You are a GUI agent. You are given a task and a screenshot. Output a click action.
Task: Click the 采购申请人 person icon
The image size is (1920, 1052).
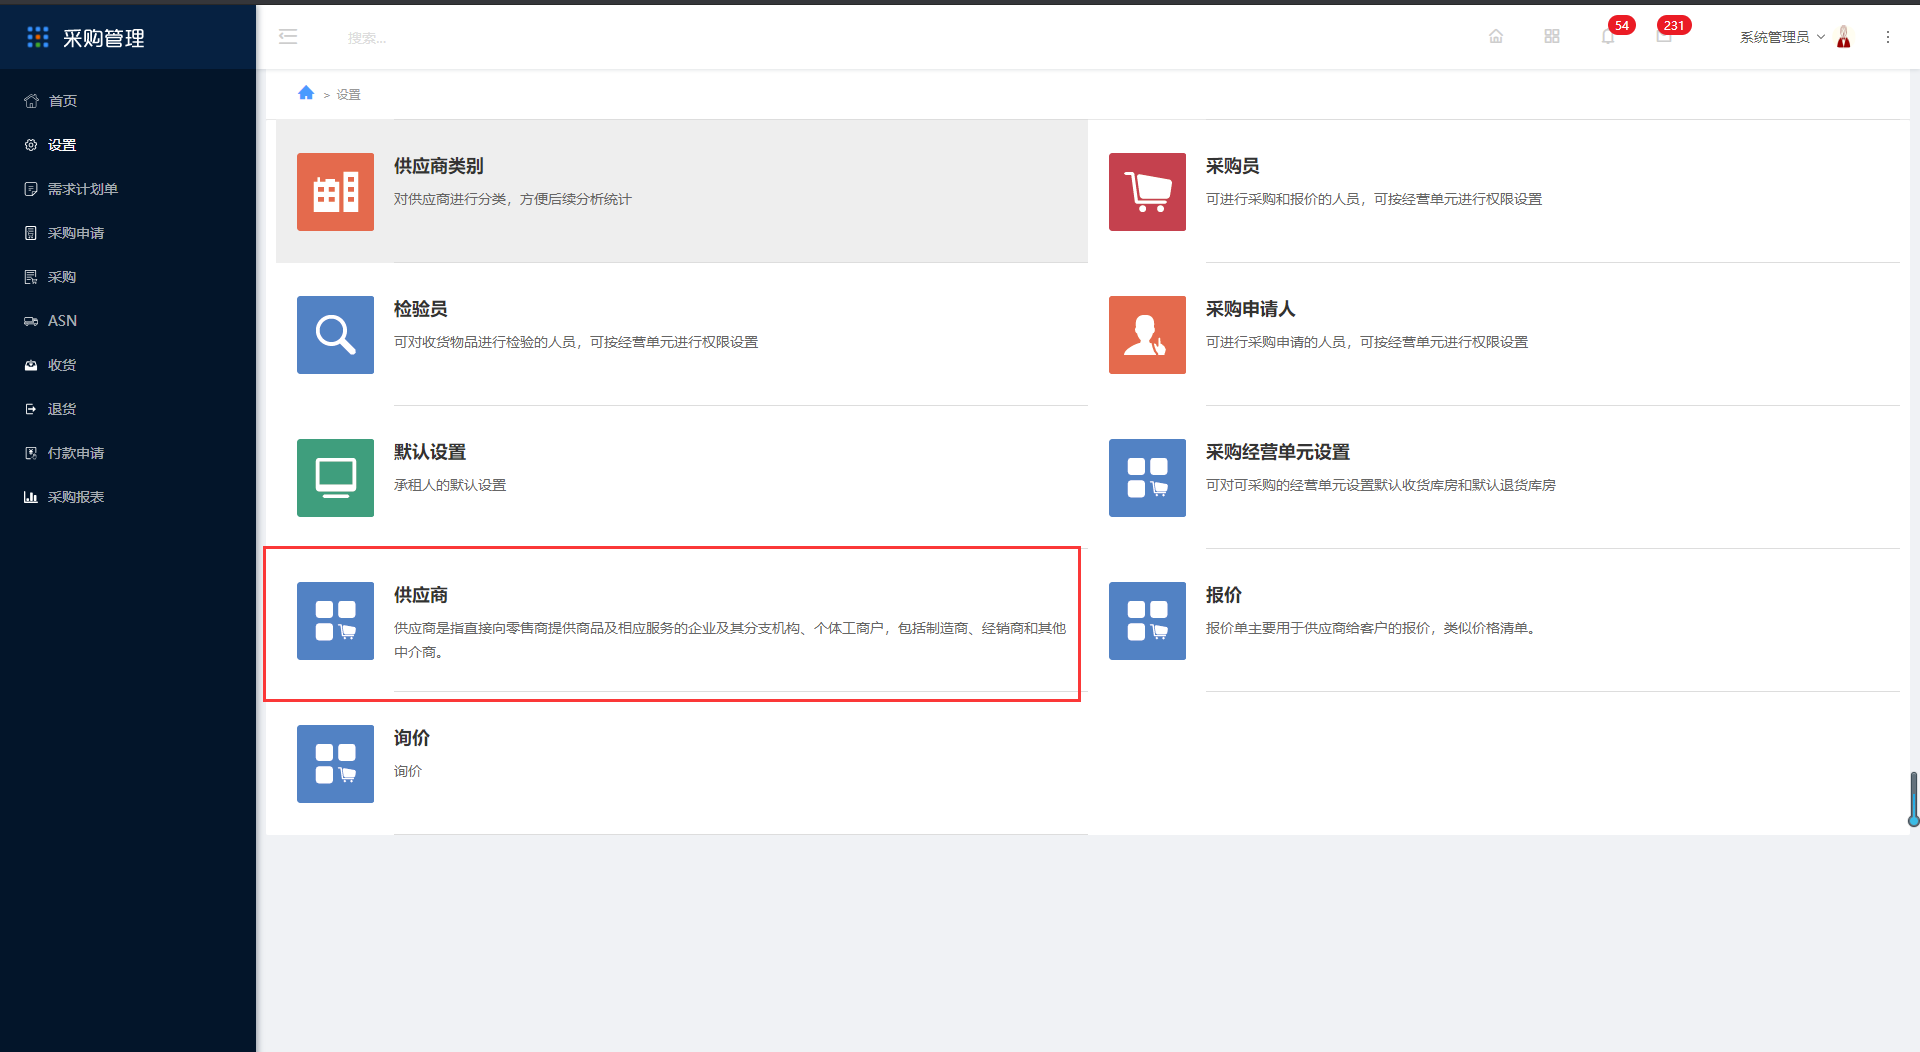point(1147,335)
